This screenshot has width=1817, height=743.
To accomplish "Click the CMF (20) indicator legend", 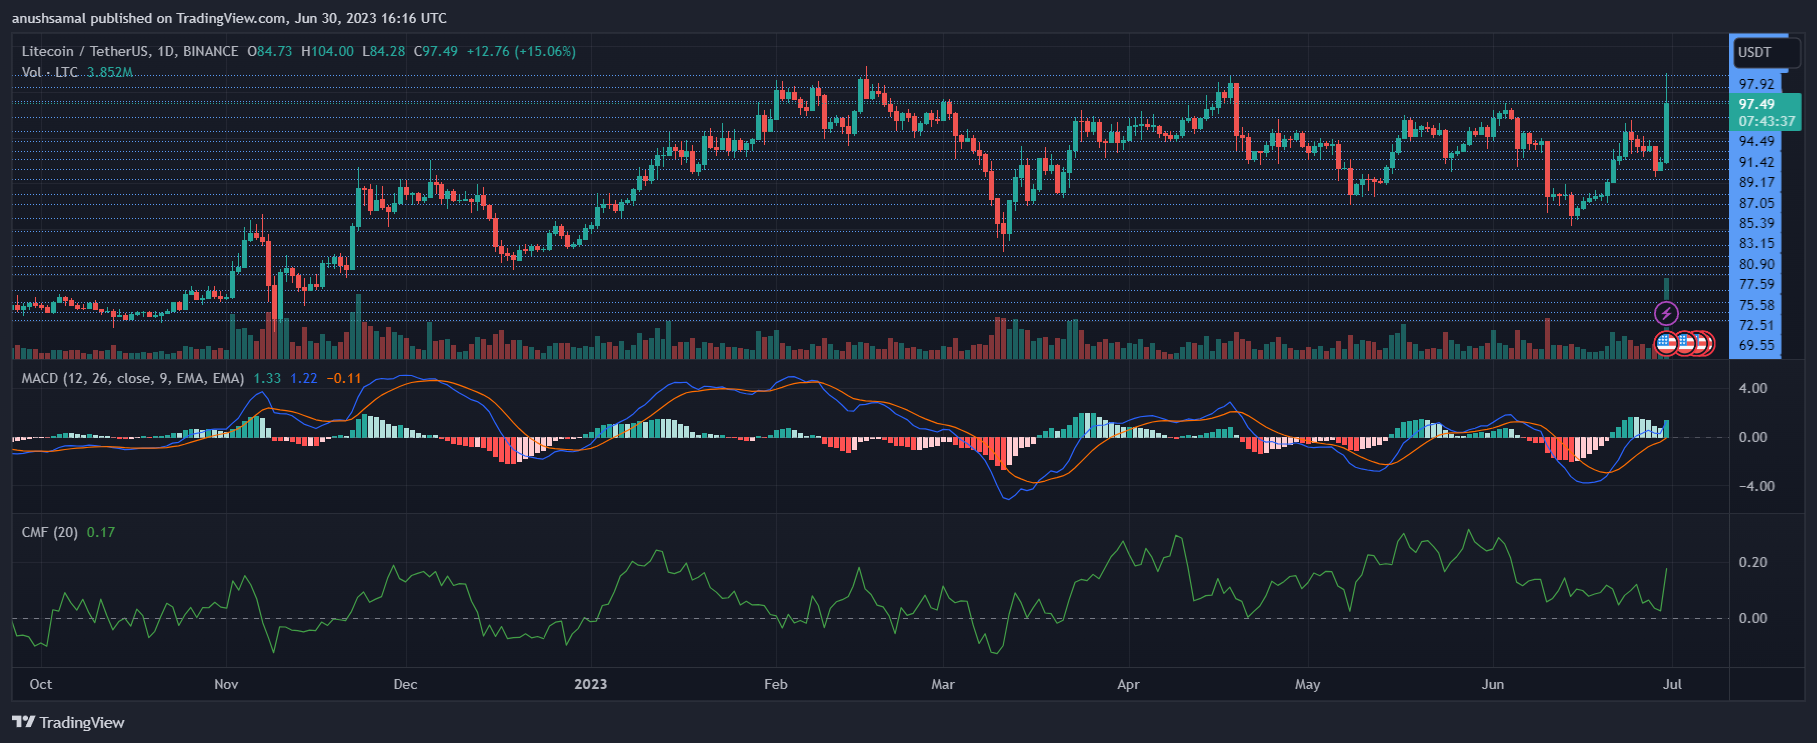I will (49, 532).
